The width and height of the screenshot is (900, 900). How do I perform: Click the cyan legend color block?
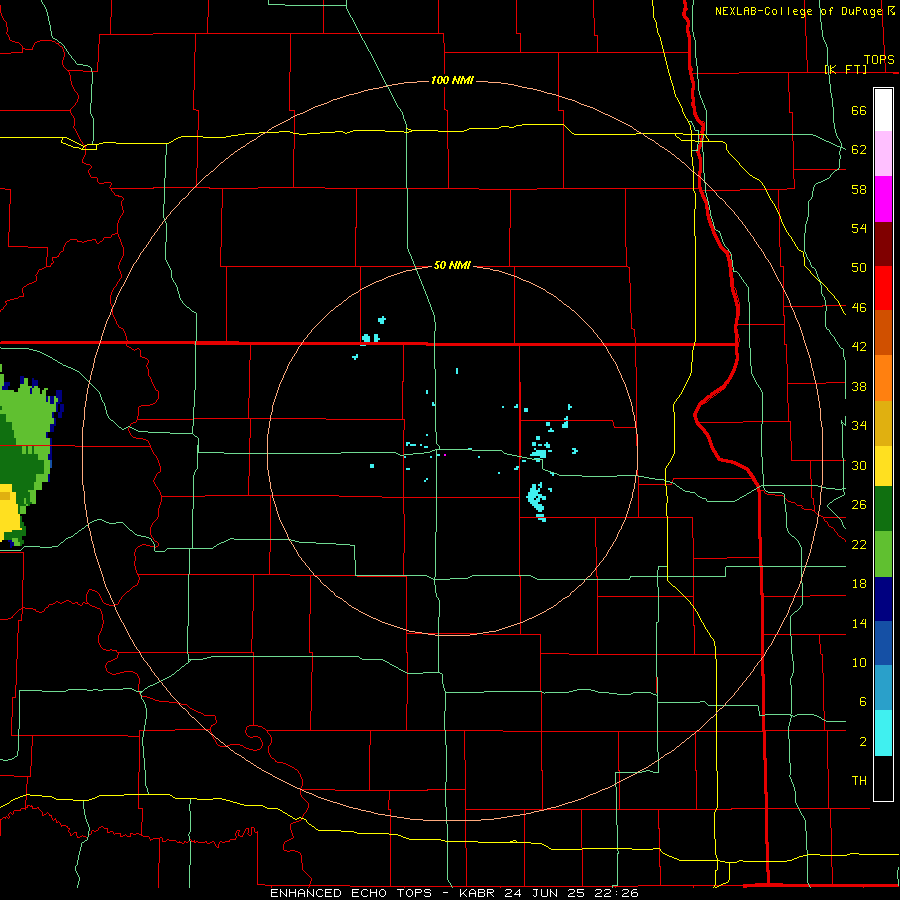883,733
